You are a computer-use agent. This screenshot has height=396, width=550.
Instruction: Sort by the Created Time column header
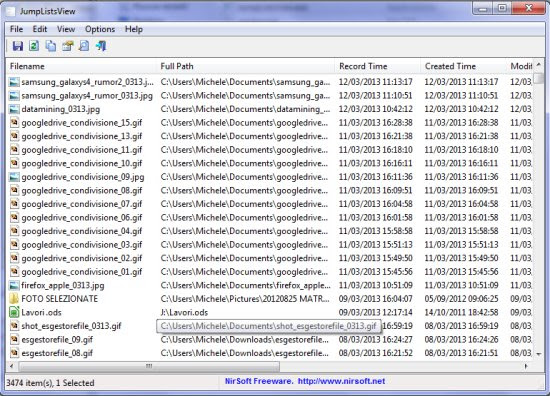(x=464, y=66)
